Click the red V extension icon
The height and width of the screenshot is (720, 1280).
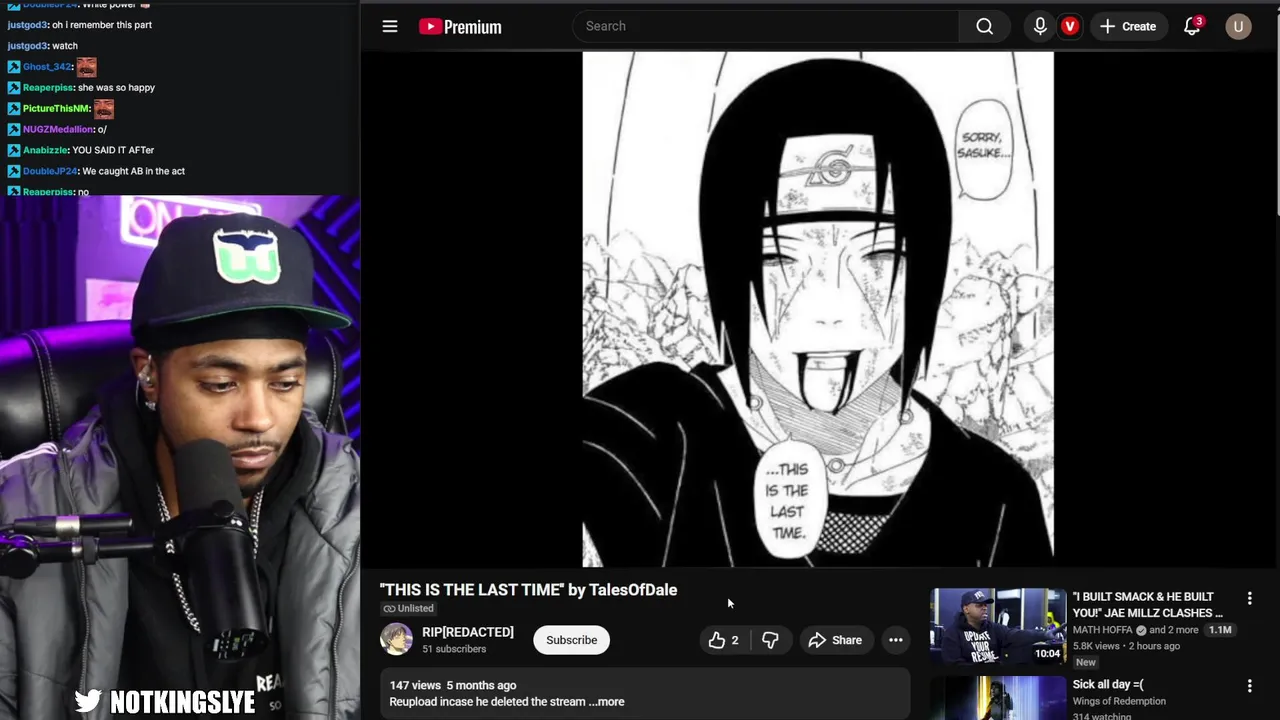(1070, 27)
